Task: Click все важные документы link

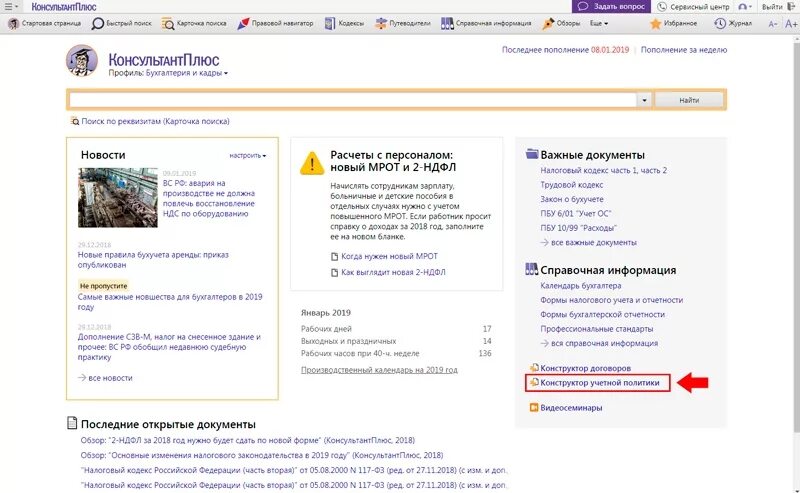Action: [588, 242]
